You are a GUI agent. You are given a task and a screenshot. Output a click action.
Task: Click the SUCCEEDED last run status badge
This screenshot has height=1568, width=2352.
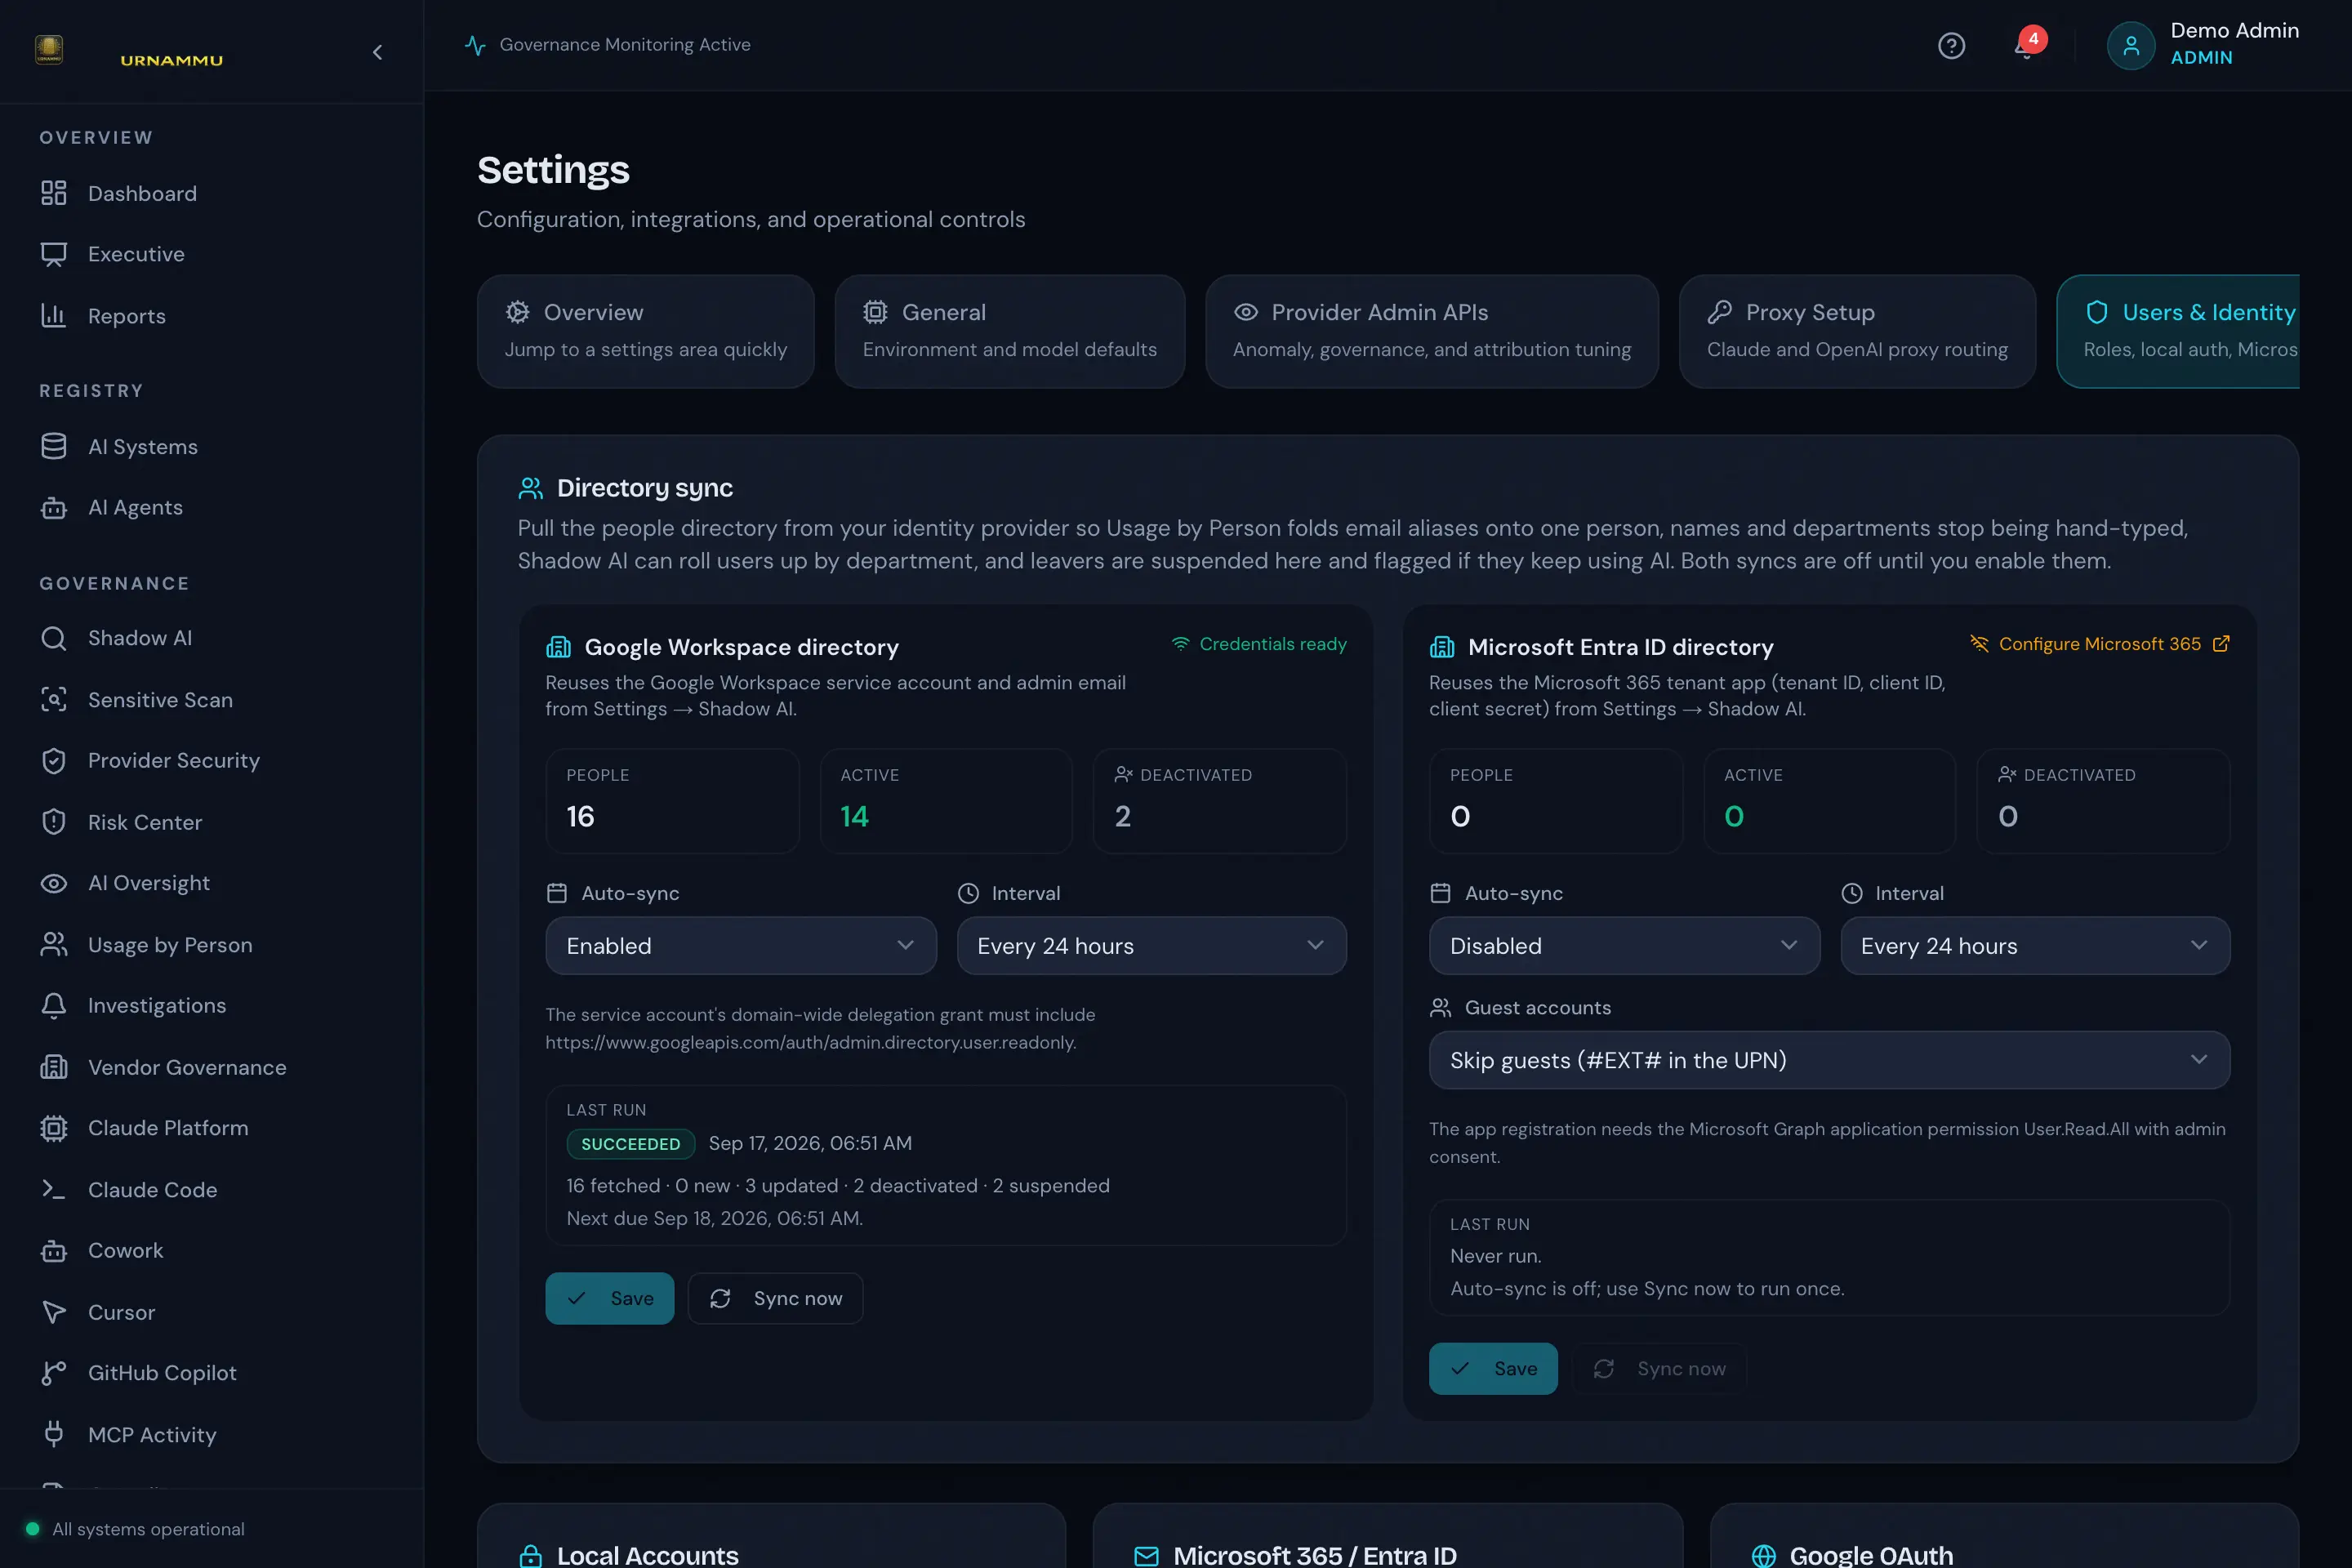click(630, 1143)
